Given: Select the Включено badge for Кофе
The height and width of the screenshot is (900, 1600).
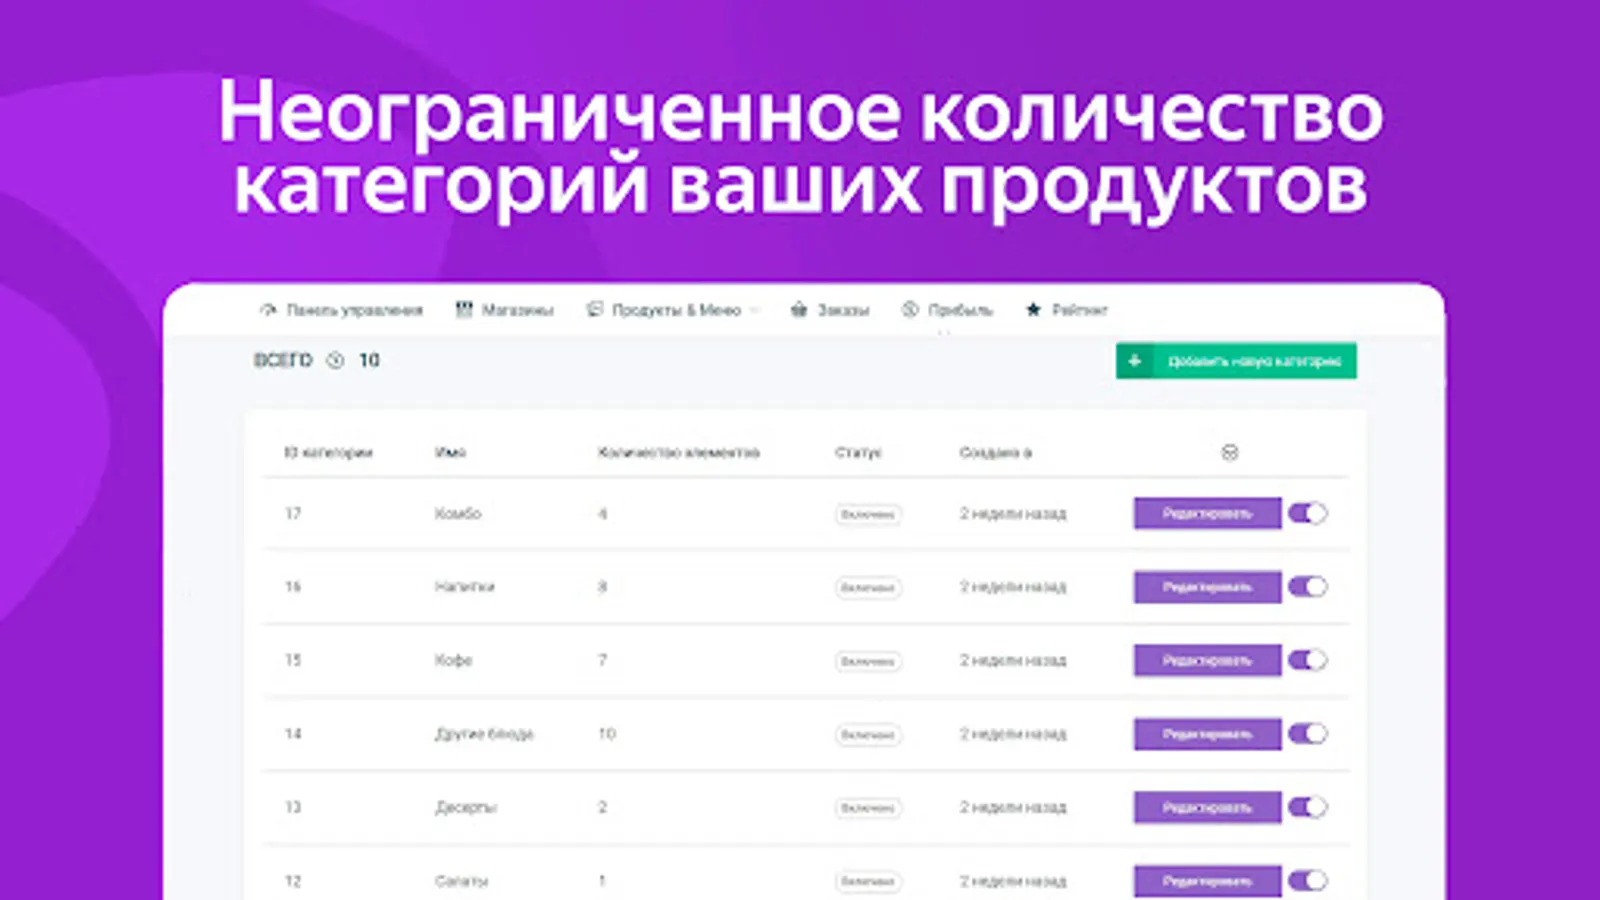Looking at the screenshot, I should (x=868, y=661).
